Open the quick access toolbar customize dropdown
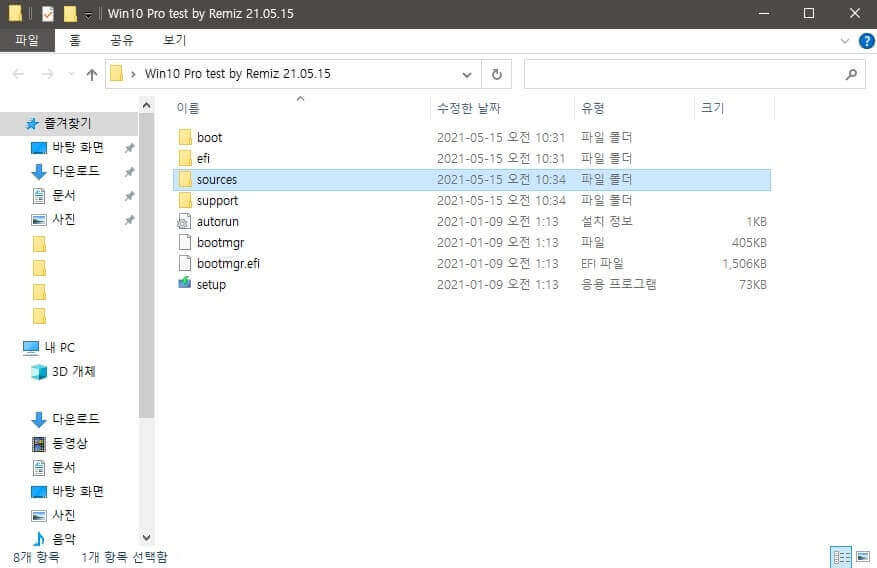The width and height of the screenshot is (877, 568). [x=88, y=15]
